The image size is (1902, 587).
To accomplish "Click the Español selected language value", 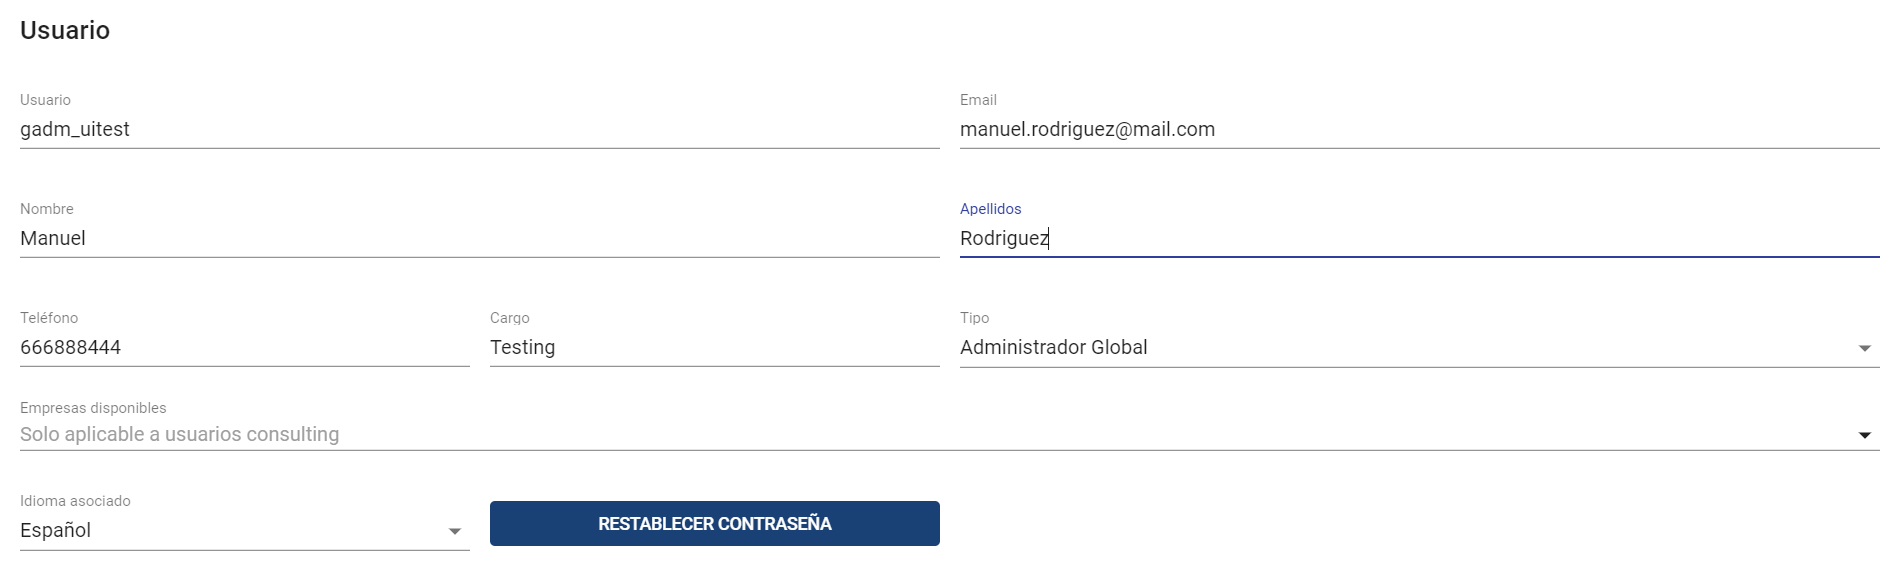I will click(56, 531).
